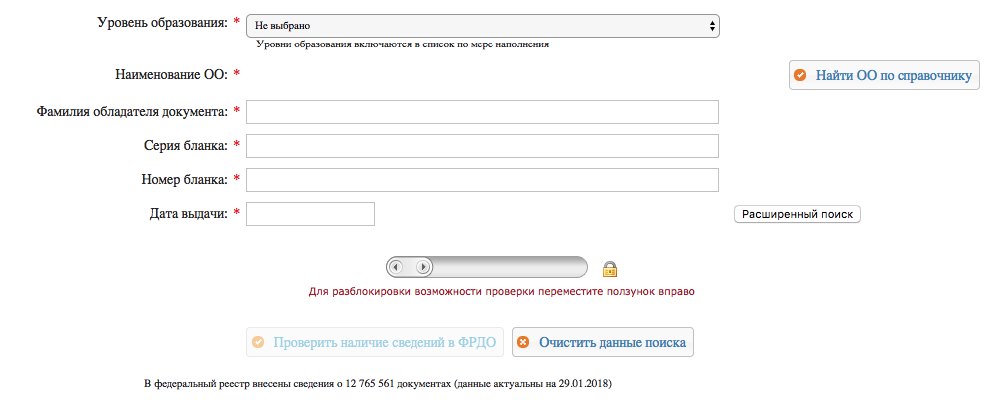
Task: Click the red slider unlock instruction text
Action: click(501, 292)
